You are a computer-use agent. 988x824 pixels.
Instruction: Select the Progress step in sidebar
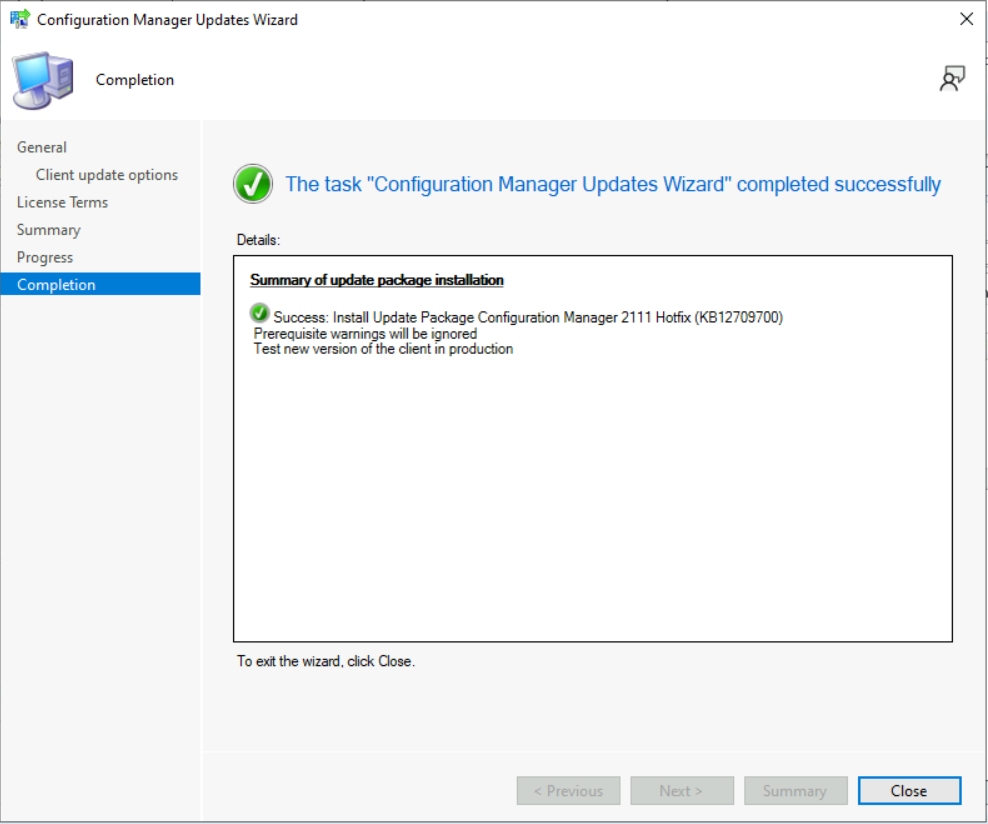click(x=45, y=257)
